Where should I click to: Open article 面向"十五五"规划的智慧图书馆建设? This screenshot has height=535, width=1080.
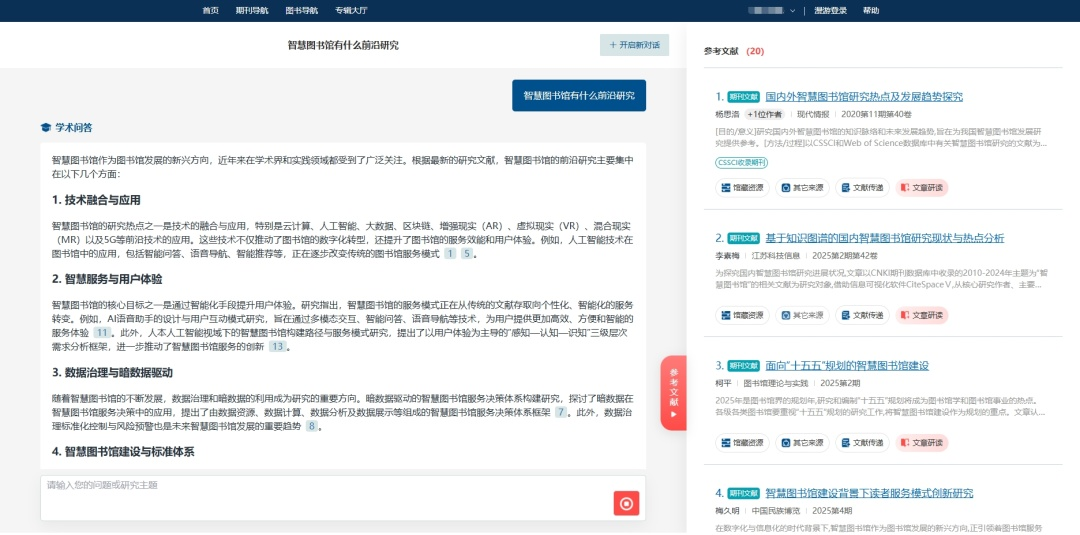point(847,365)
